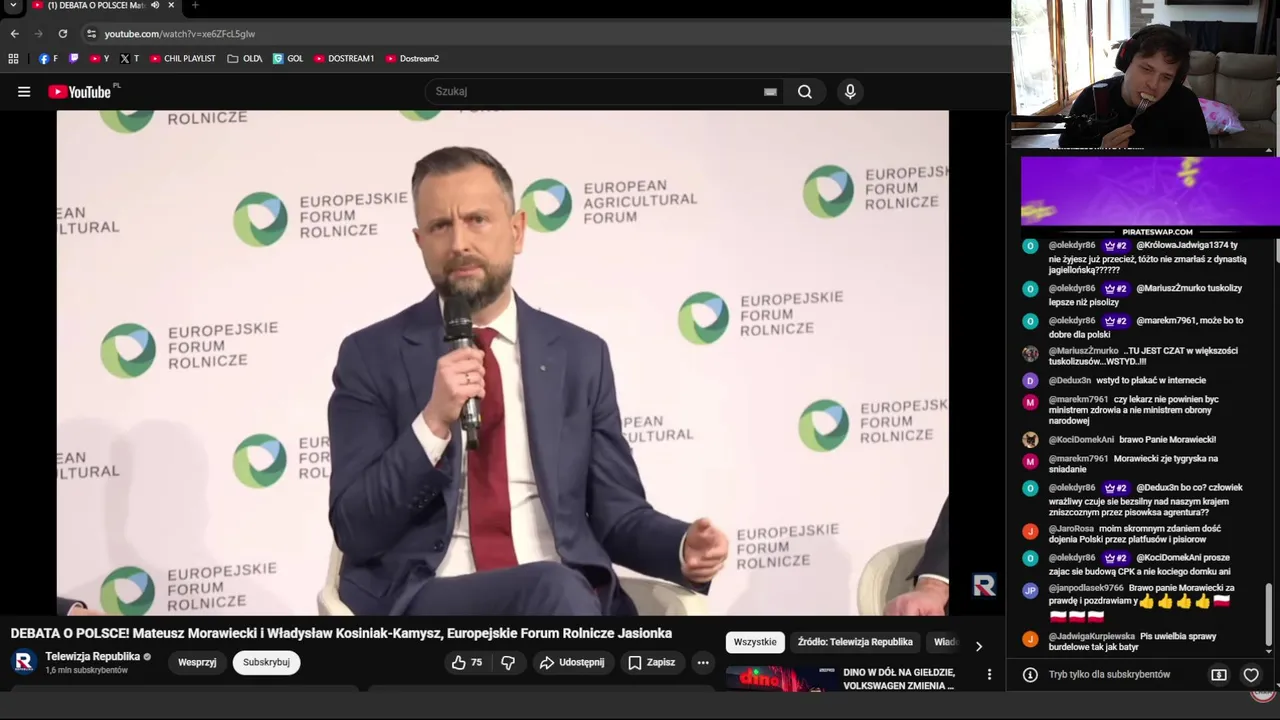Open options for the DINO recommended video
The image size is (1280, 720).
989,675
